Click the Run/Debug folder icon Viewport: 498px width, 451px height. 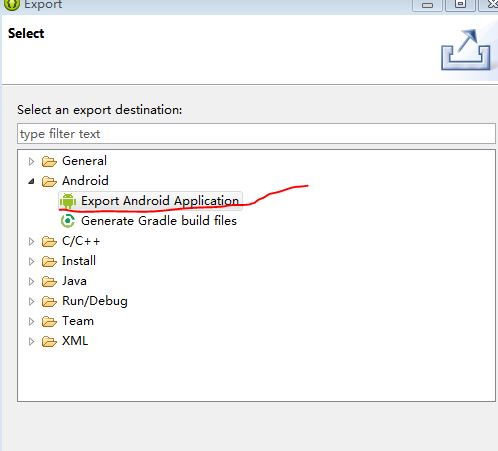click(49, 301)
